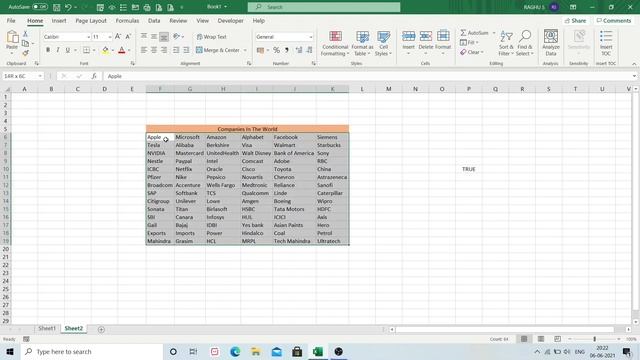The height and width of the screenshot is (360, 640).
Task: Click the Accounting Number Format icon
Action: click(x=260, y=50)
